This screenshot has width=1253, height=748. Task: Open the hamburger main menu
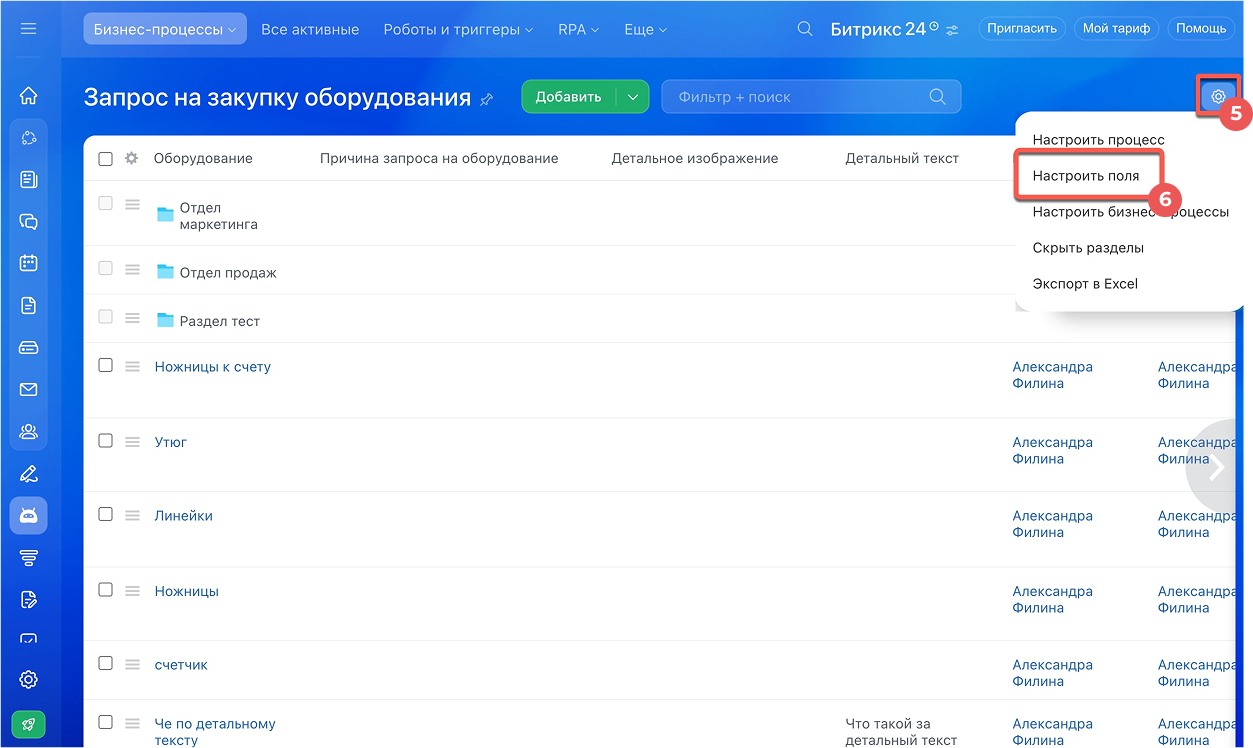click(x=28, y=29)
